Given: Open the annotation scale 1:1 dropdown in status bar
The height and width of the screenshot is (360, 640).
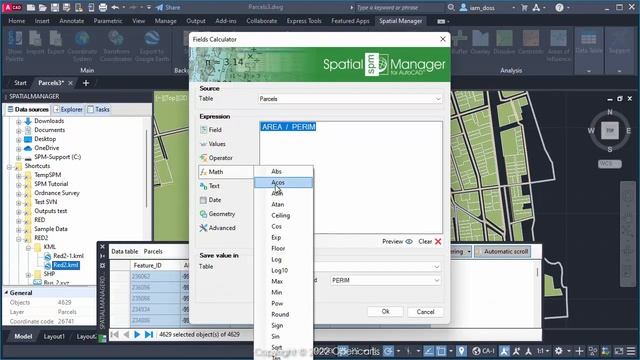Looking at the screenshot, I should click(543, 351).
